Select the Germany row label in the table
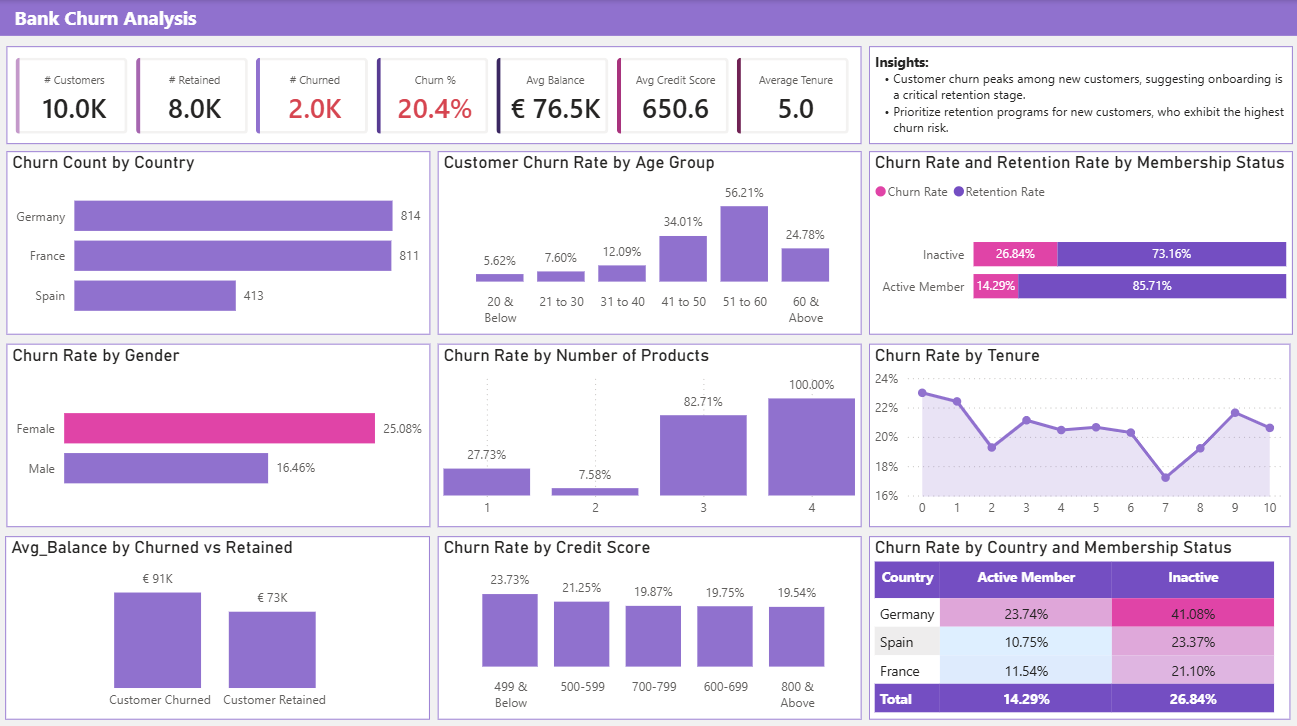 point(907,614)
